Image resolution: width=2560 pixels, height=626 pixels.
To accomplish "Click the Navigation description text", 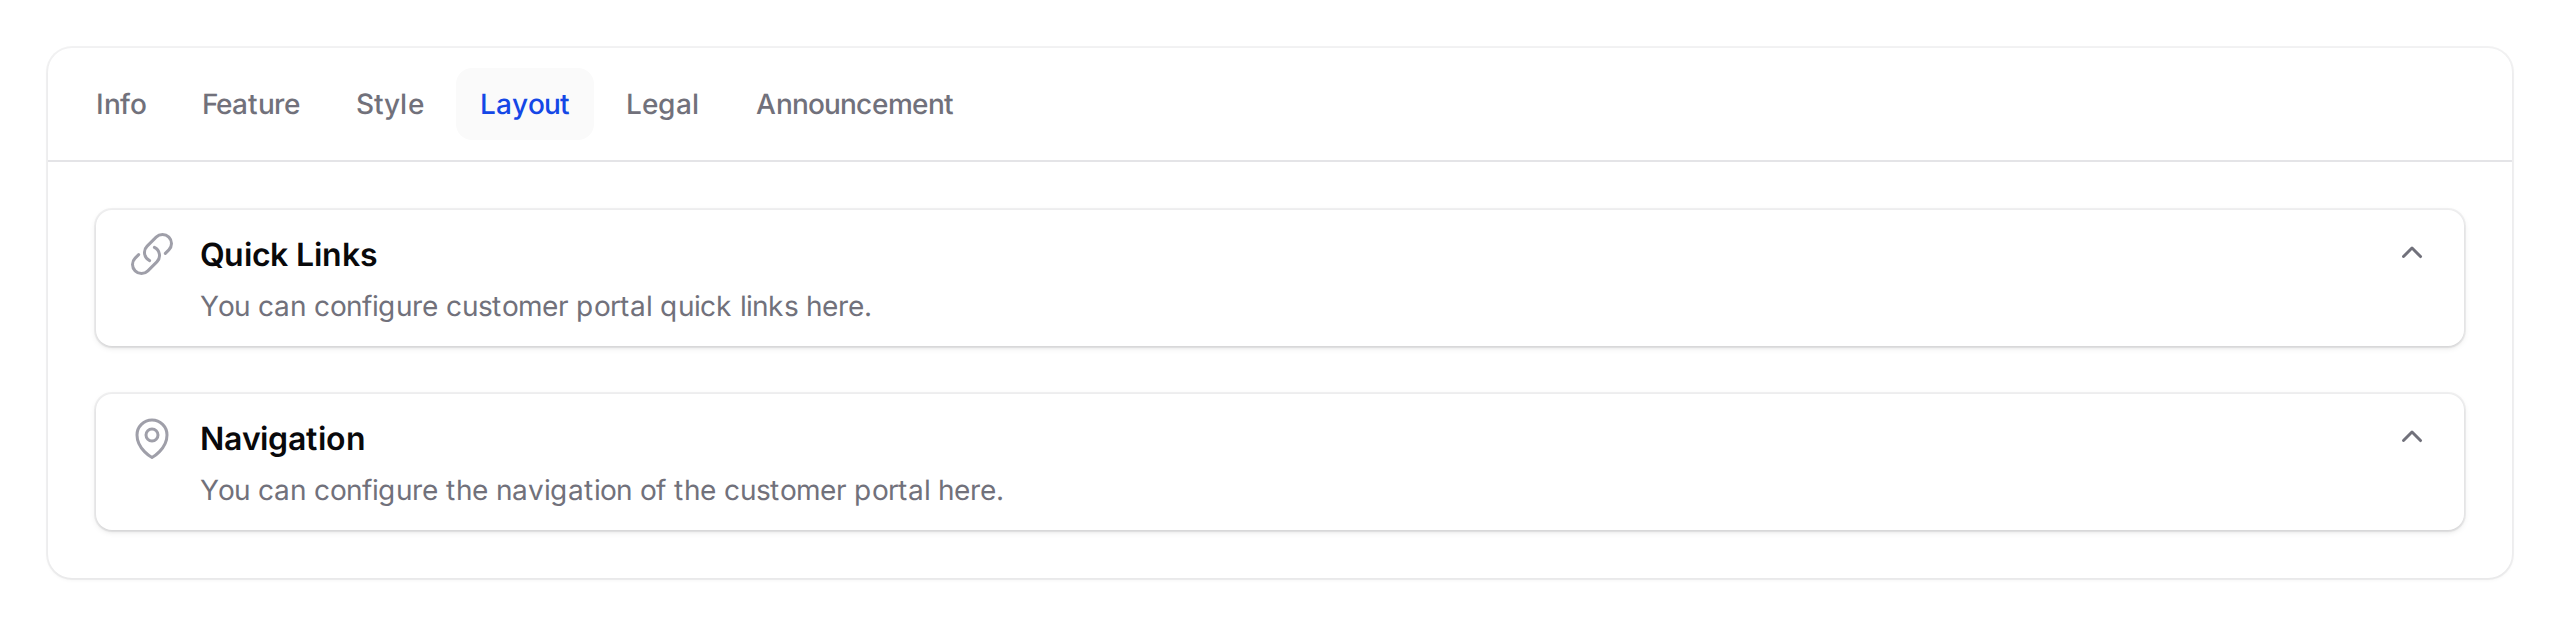I will click(x=601, y=491).
